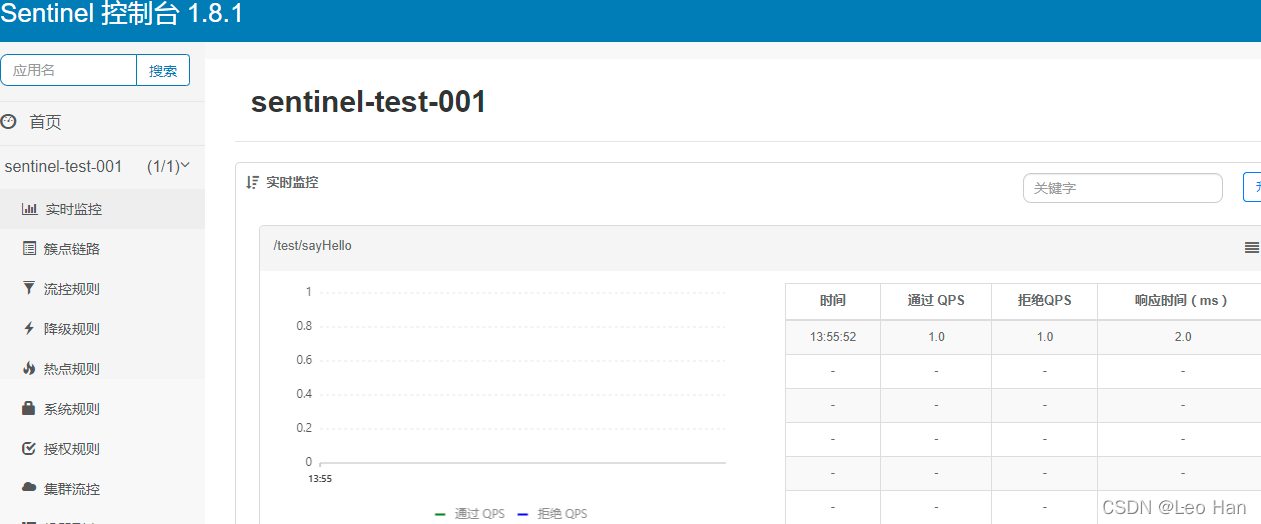Image resolution: width=1261 pixels, height=524 pixels.
Task: Click the real-time monitoring bar chart icon
Action: tap(29, 209)
